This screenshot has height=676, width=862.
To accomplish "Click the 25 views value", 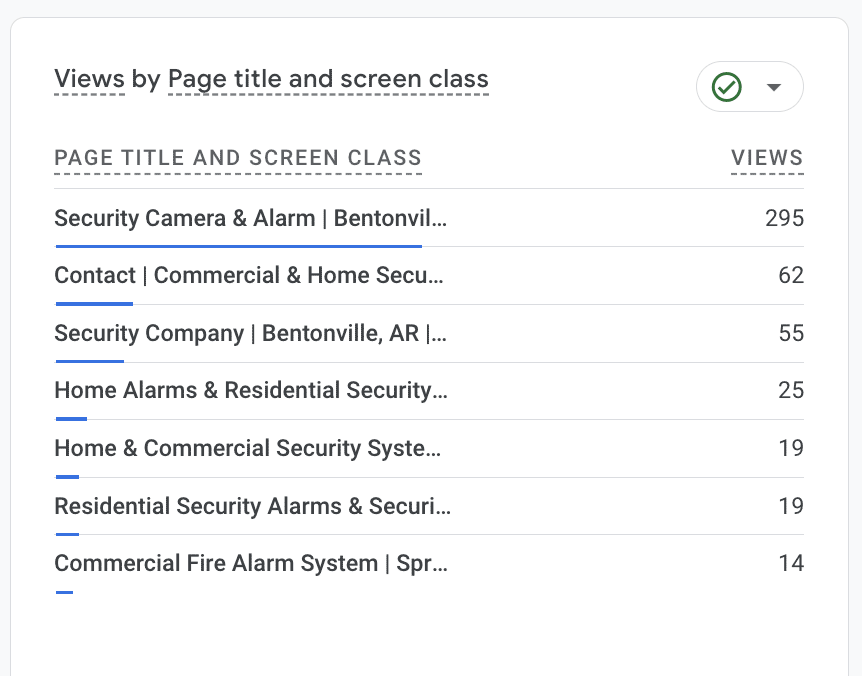I will [x=791, y=390].
